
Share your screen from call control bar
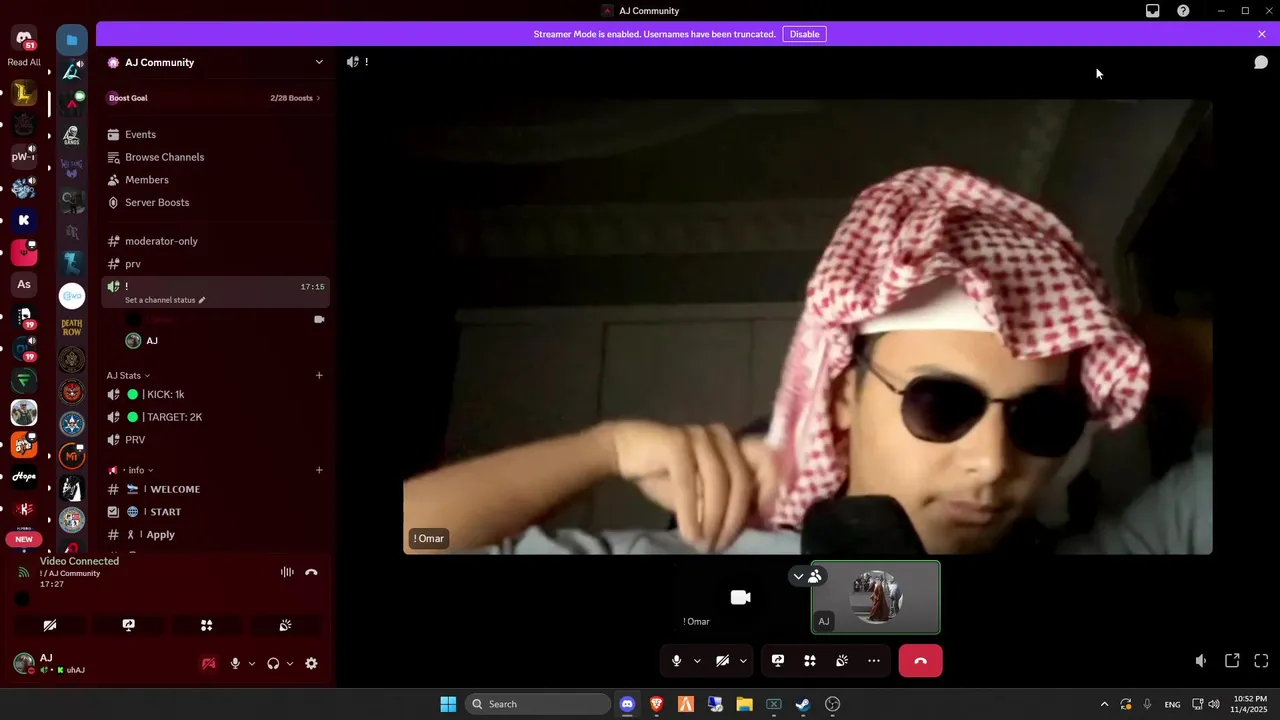point(778,661)
